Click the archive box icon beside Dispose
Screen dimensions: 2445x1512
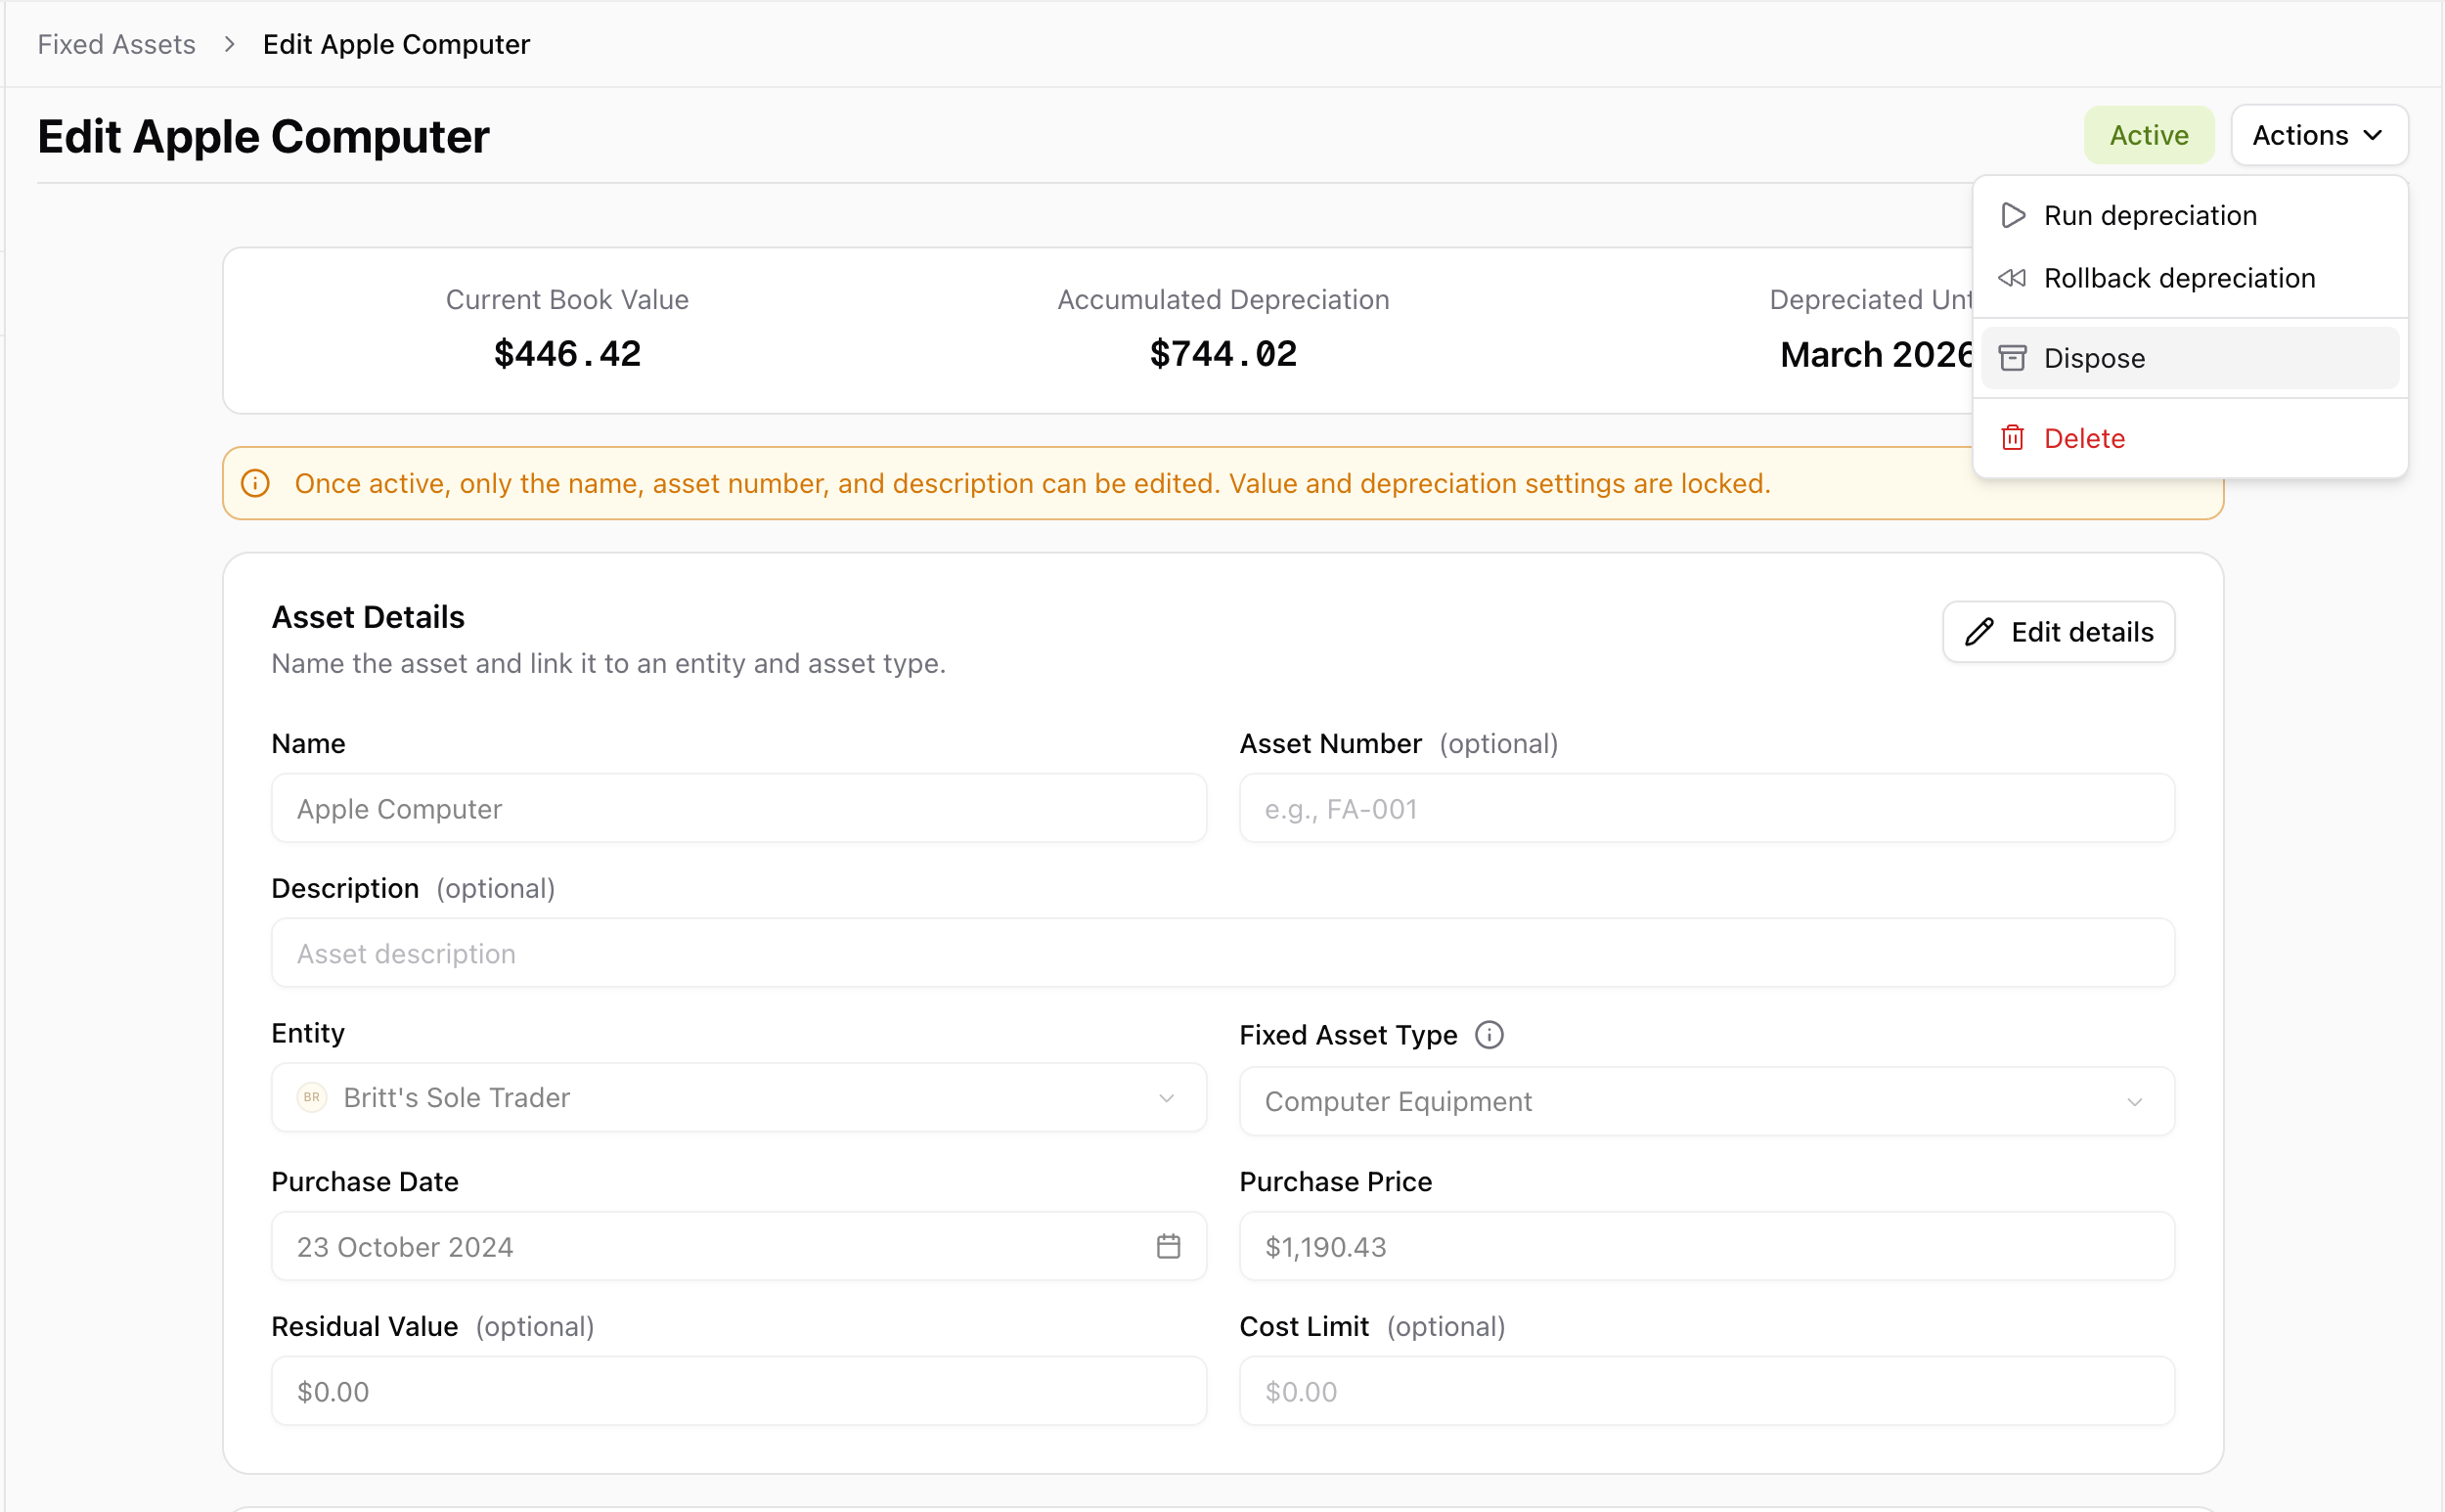coord(2012,358)
